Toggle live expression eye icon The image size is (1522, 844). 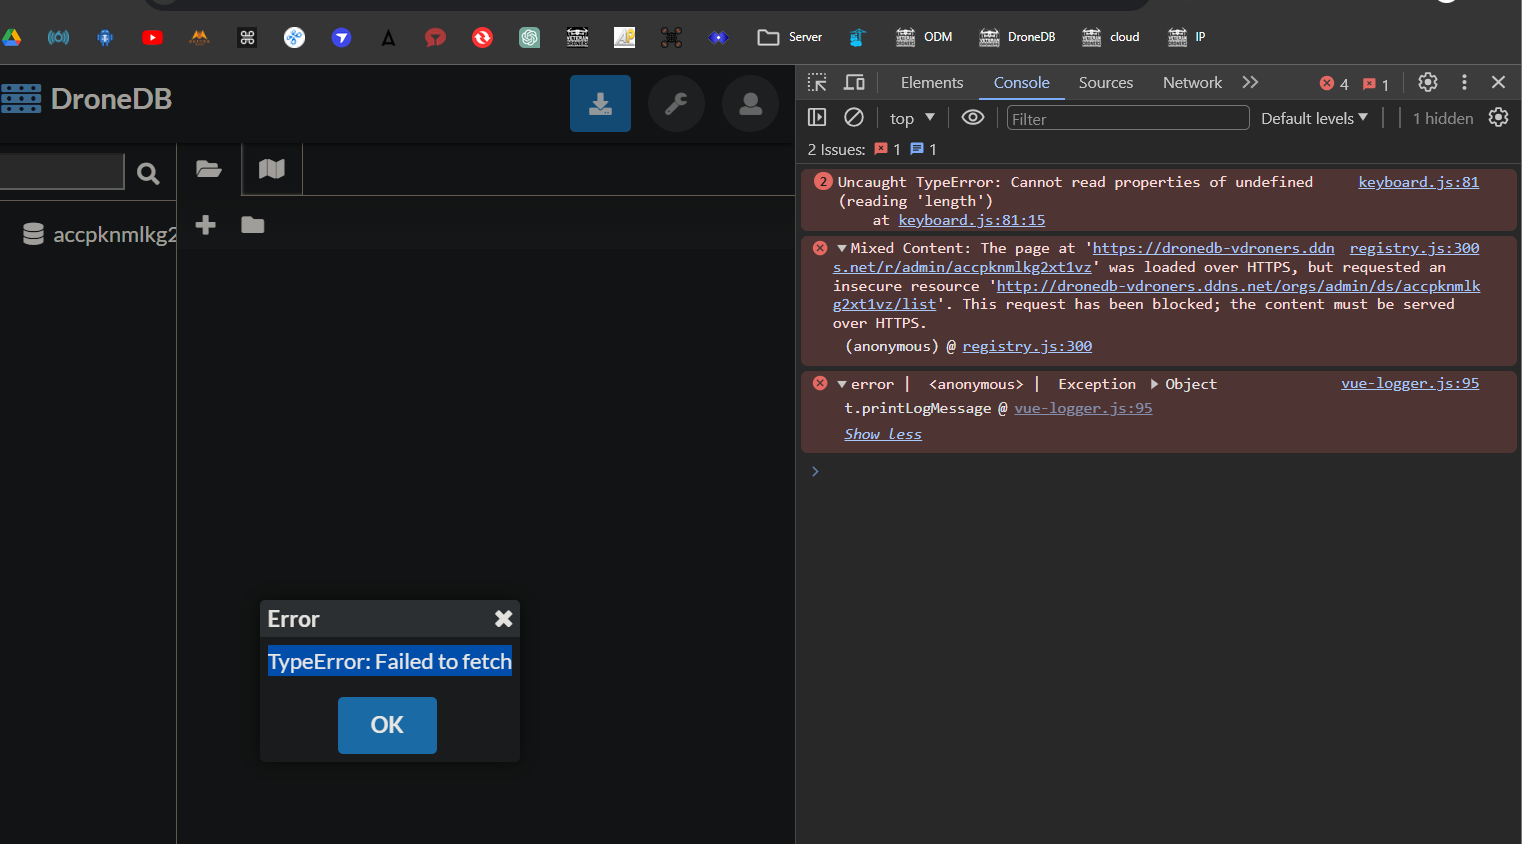pos(972,118)
